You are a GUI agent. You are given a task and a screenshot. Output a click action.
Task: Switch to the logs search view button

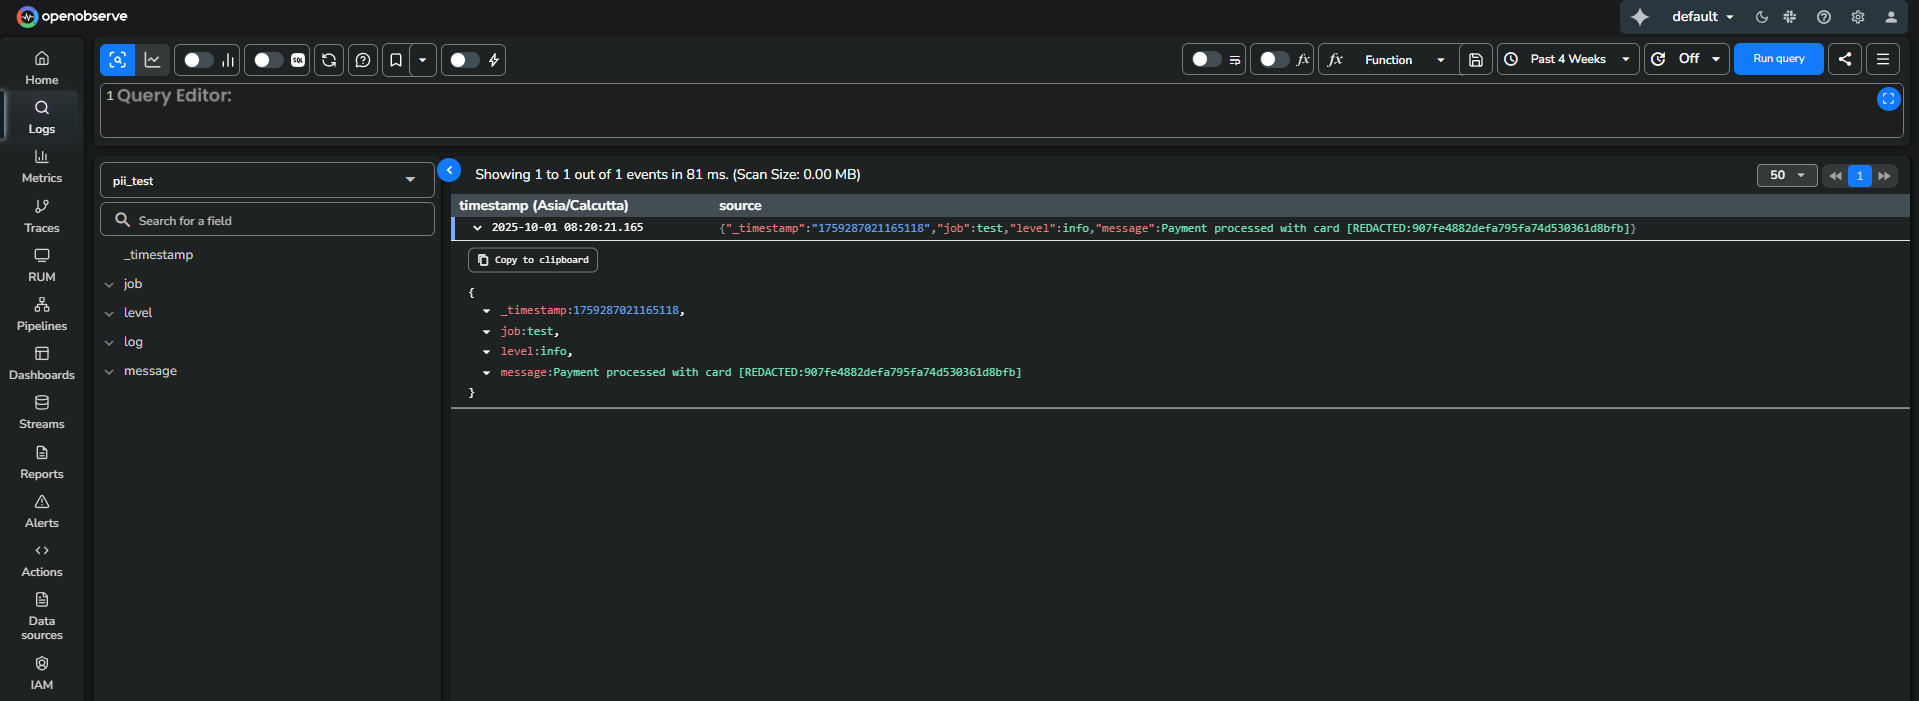[x=117, y=60]
